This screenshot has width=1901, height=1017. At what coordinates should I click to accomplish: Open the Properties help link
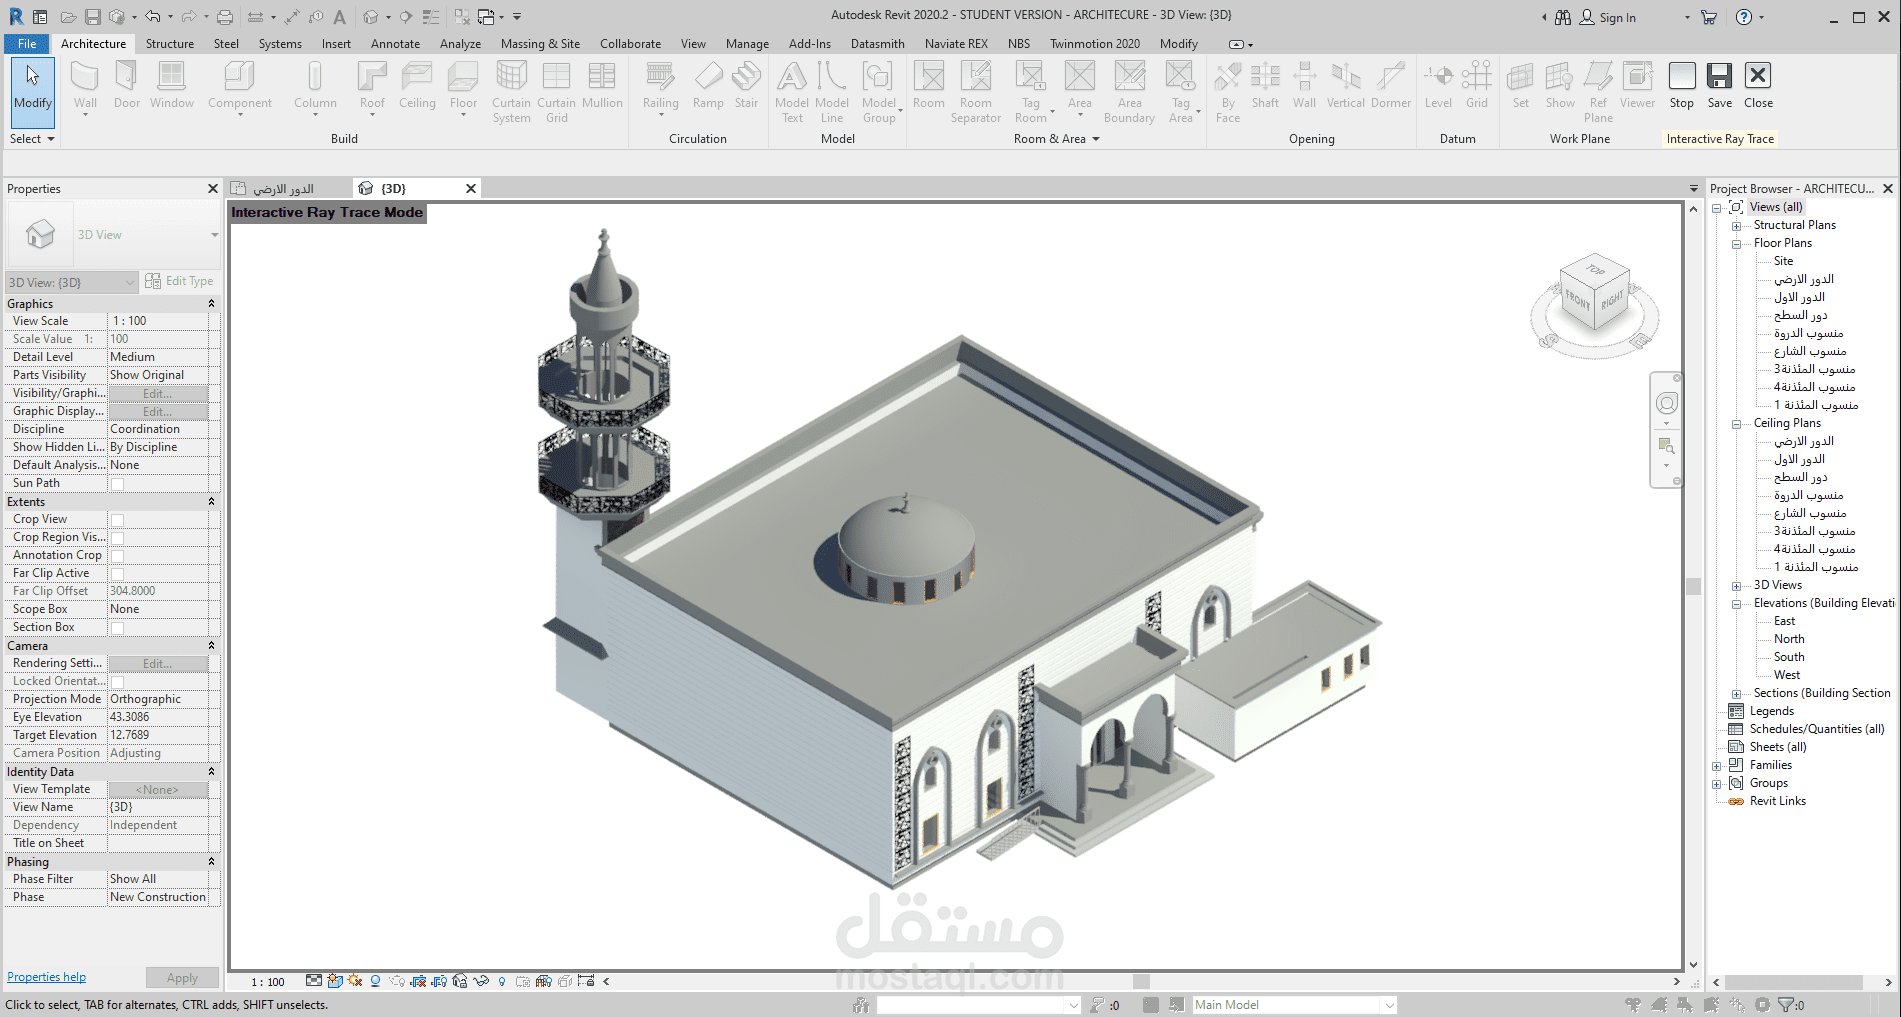tap(46, 977)
